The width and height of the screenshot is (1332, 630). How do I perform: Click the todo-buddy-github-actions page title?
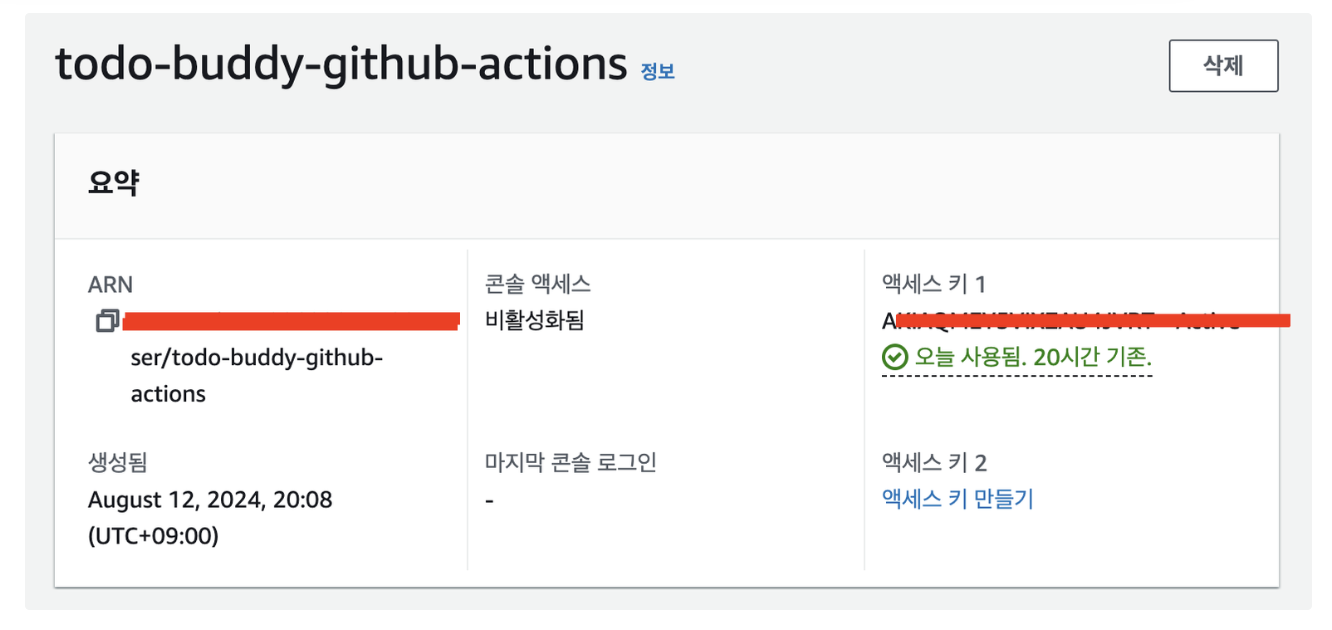340,64
